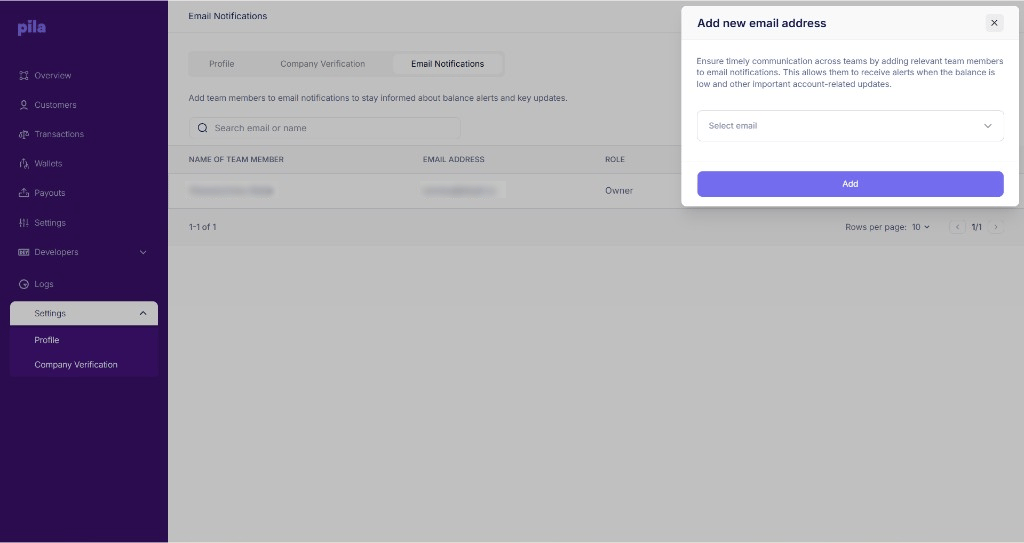Go to the previous page arrow
Image resolution: width=1024 pixels, height=543 pixels.
pyautogui.click(x=957, y=227)
